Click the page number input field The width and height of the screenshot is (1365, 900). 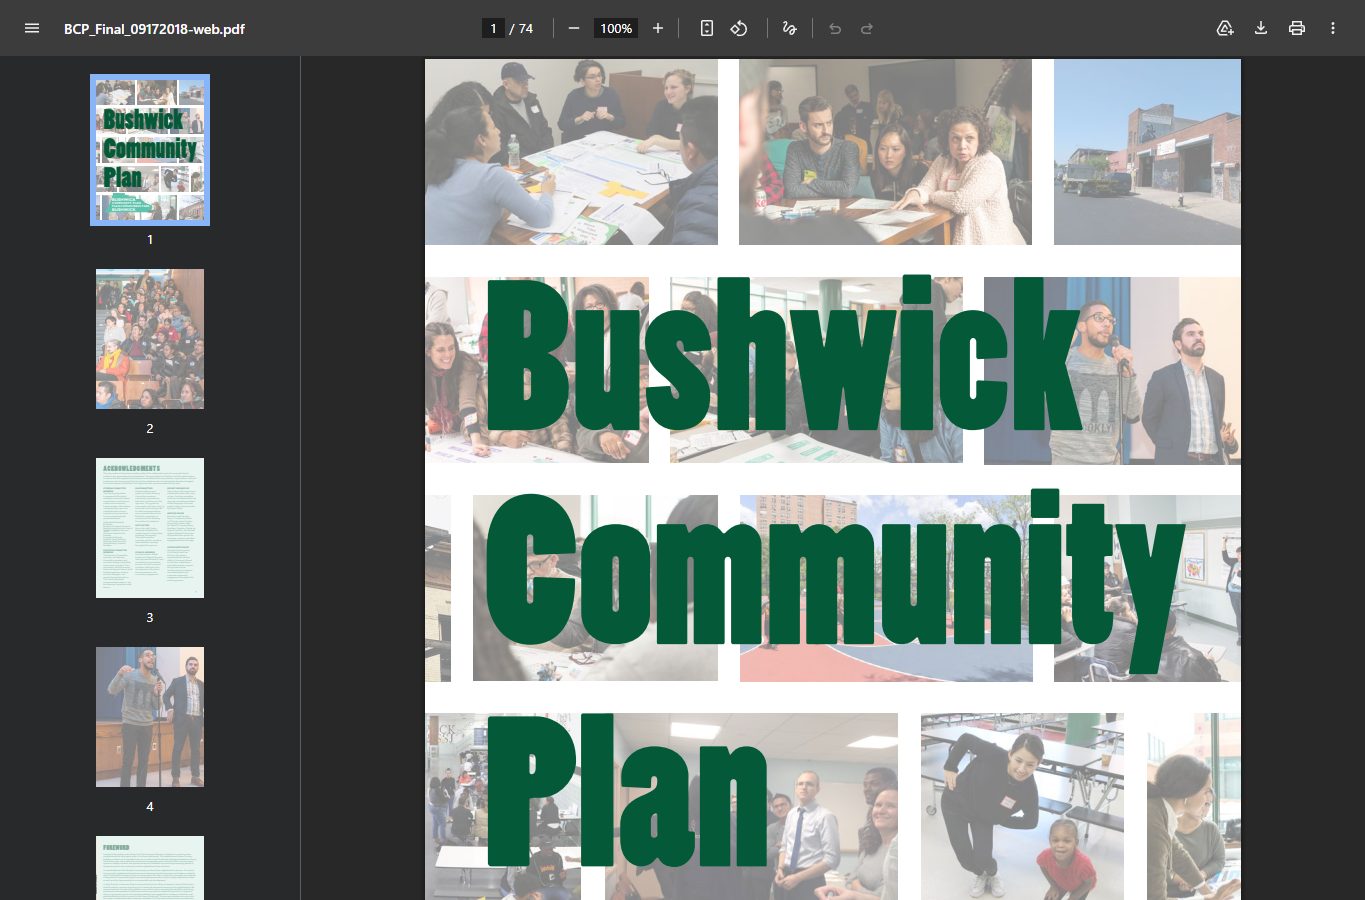point(493,28)
